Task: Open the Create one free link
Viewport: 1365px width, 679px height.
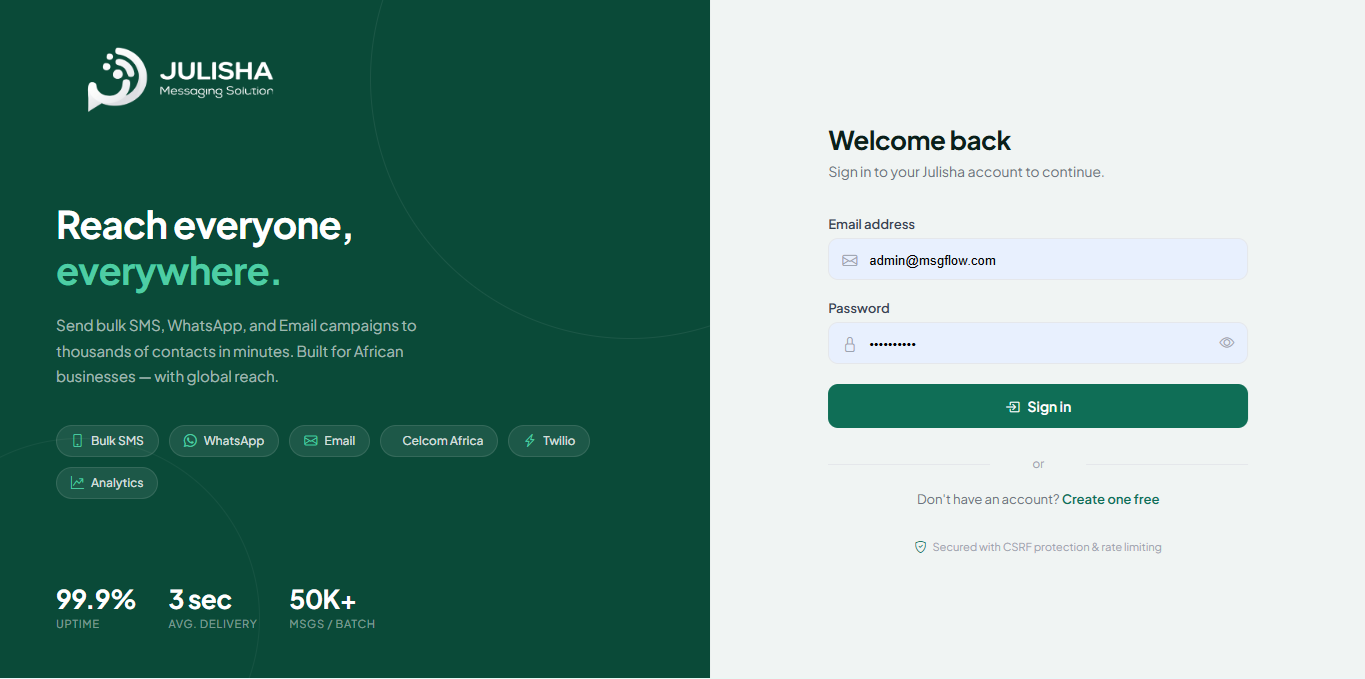Action: 1111,499
